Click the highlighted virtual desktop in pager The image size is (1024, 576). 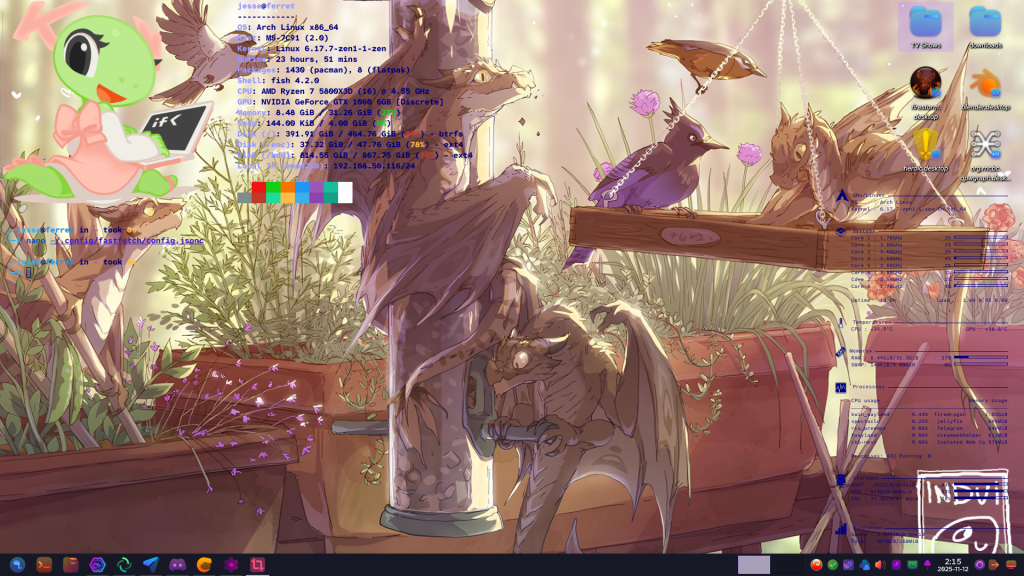[x=753, y=565]
